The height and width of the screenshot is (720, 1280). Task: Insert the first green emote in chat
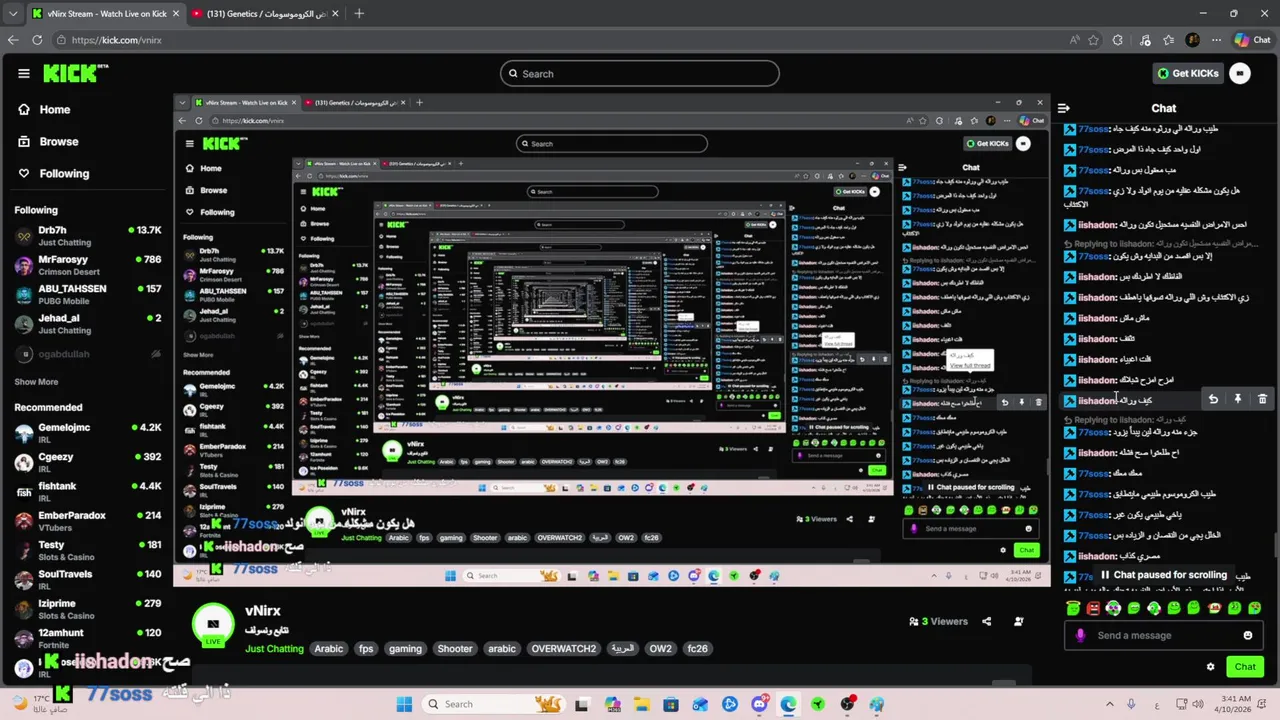(x=1073, y=607)
